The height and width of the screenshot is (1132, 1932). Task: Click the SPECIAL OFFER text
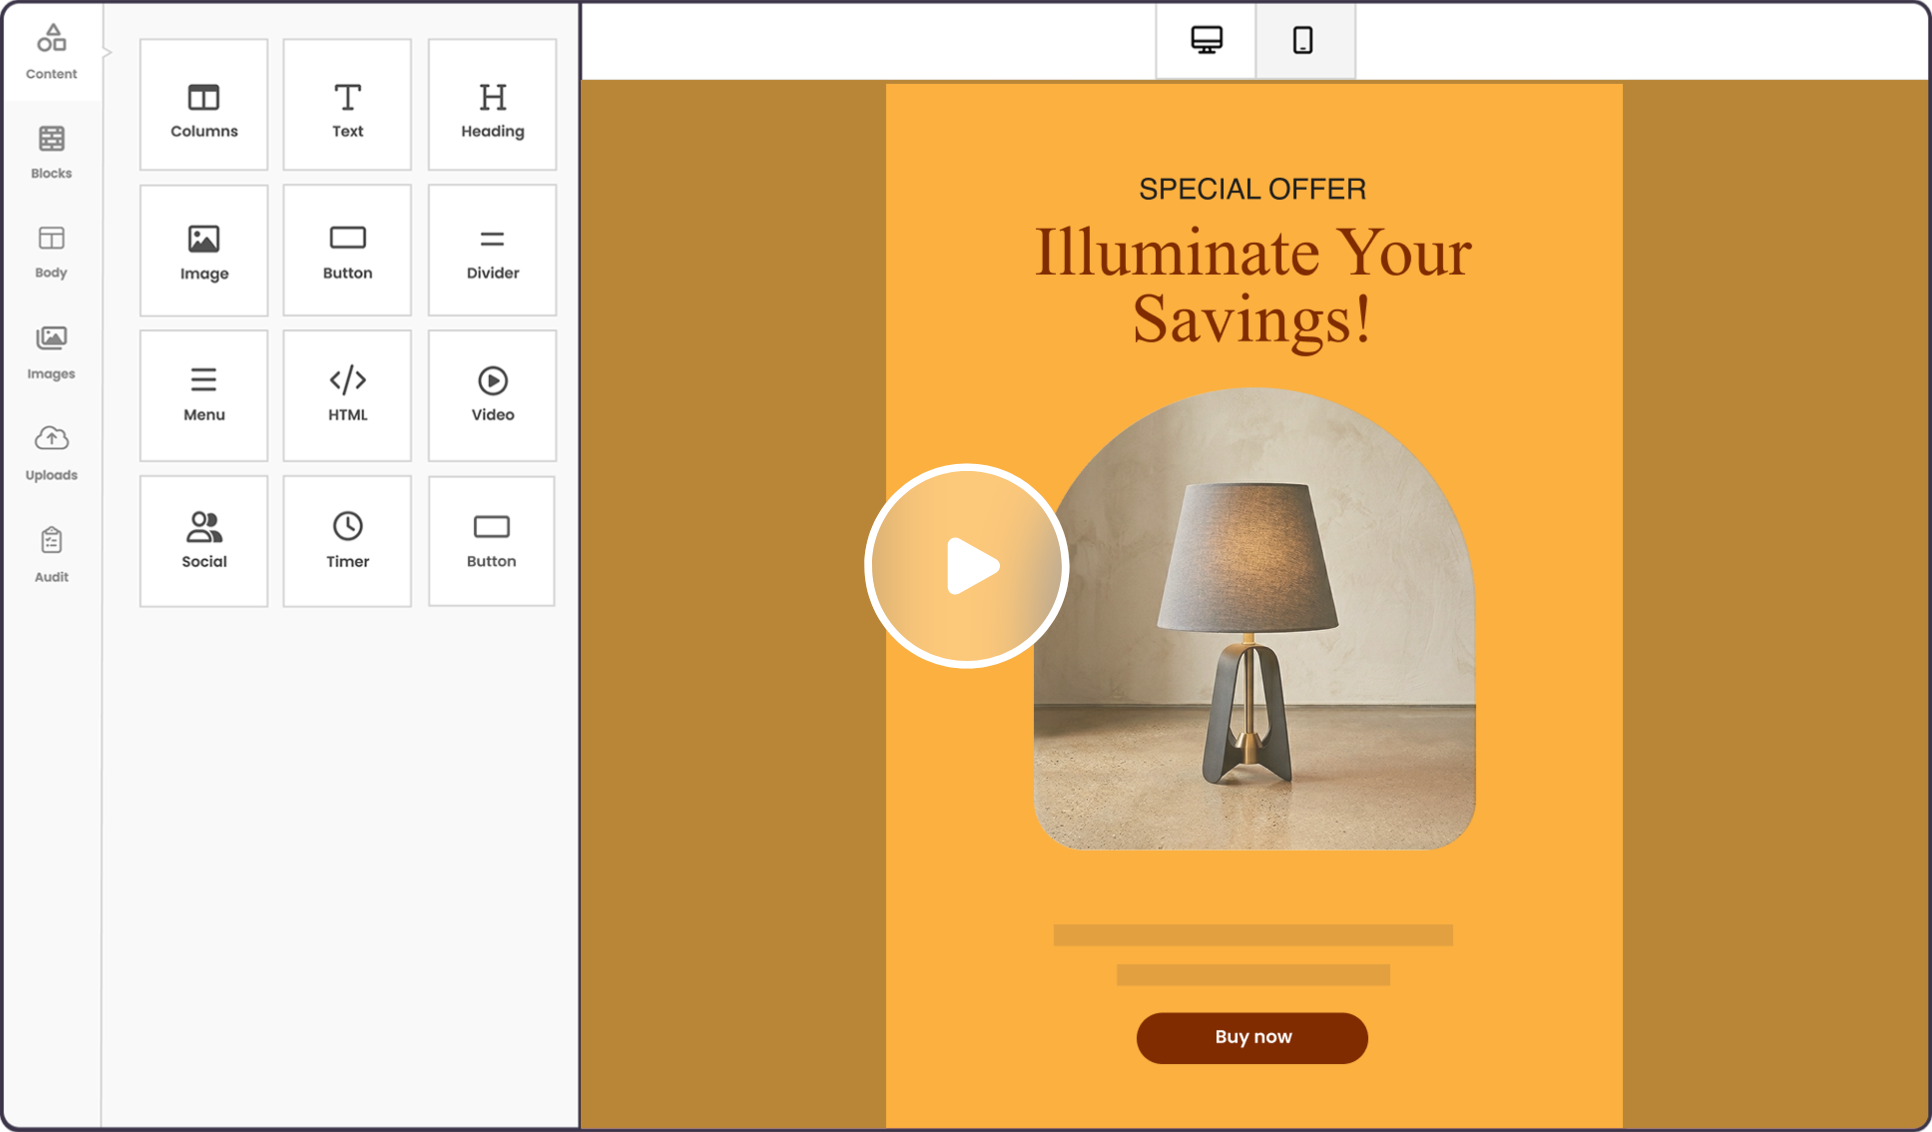click(x=1252, y=189)
